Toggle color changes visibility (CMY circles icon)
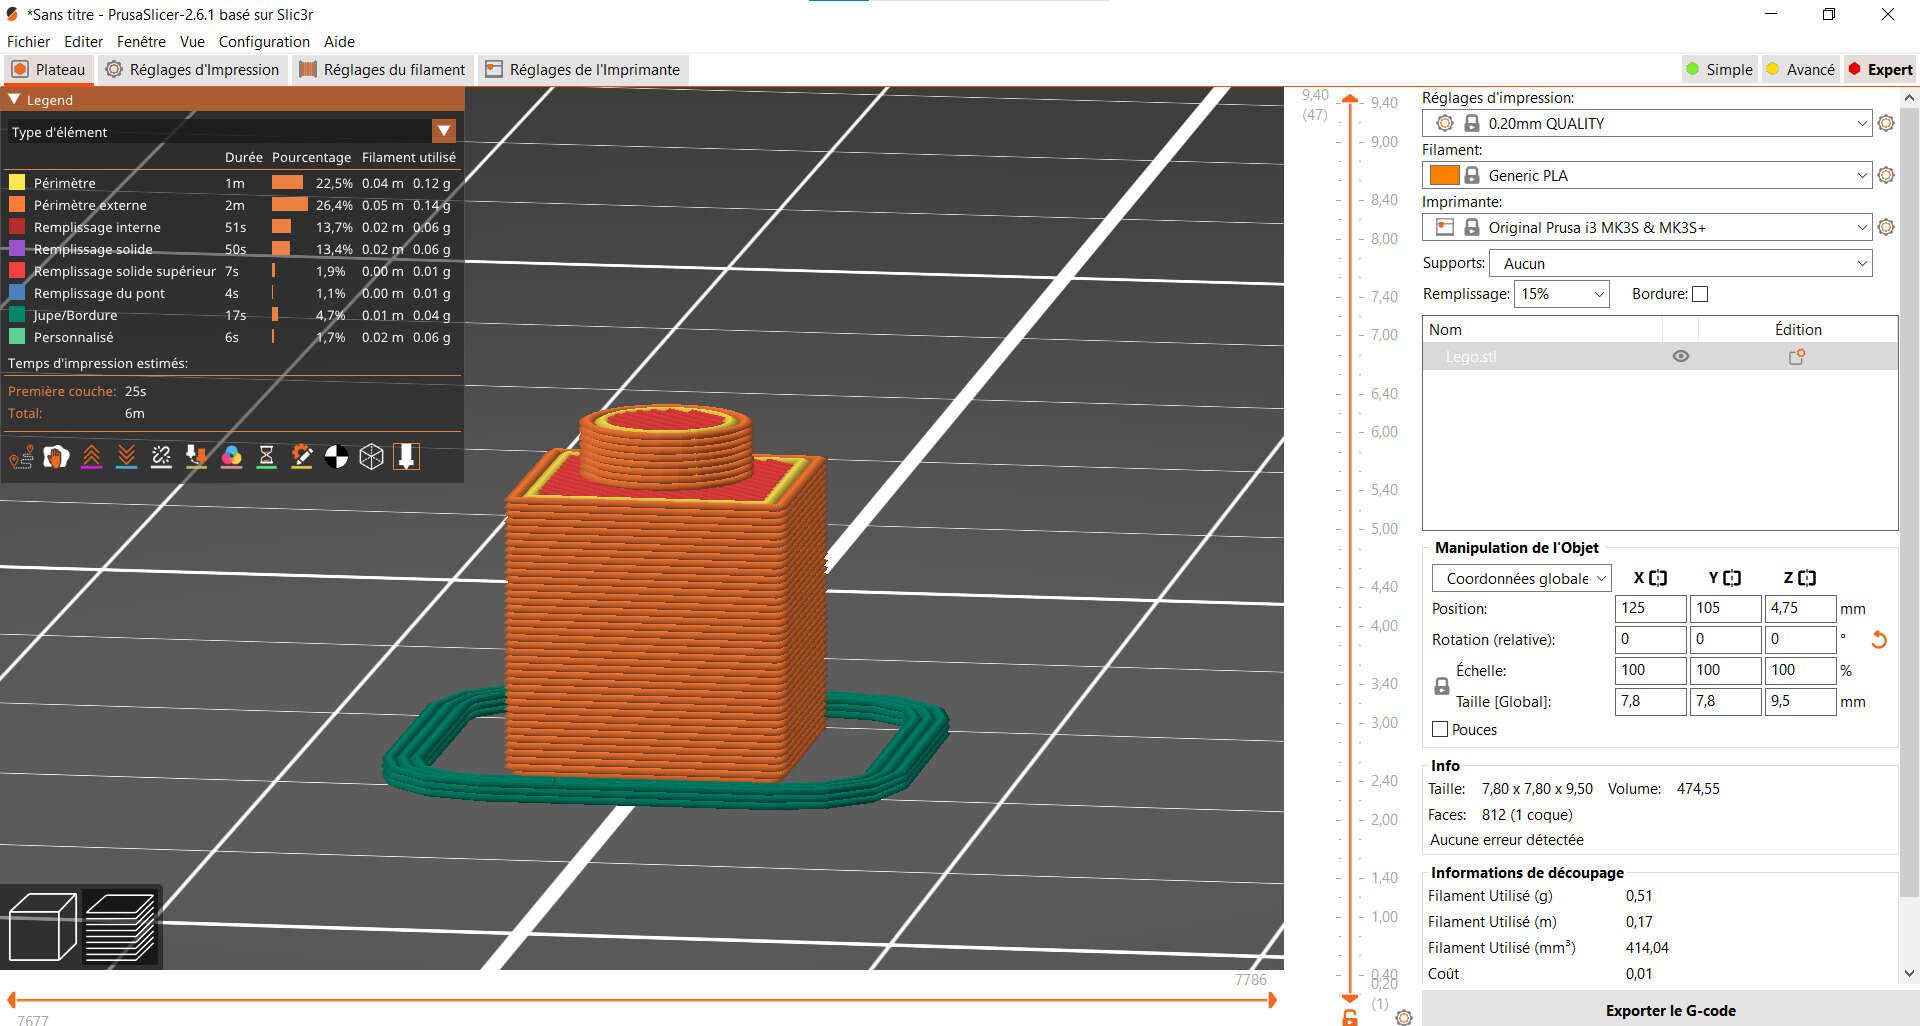The image size is (1920, 1026). (231, 457)
